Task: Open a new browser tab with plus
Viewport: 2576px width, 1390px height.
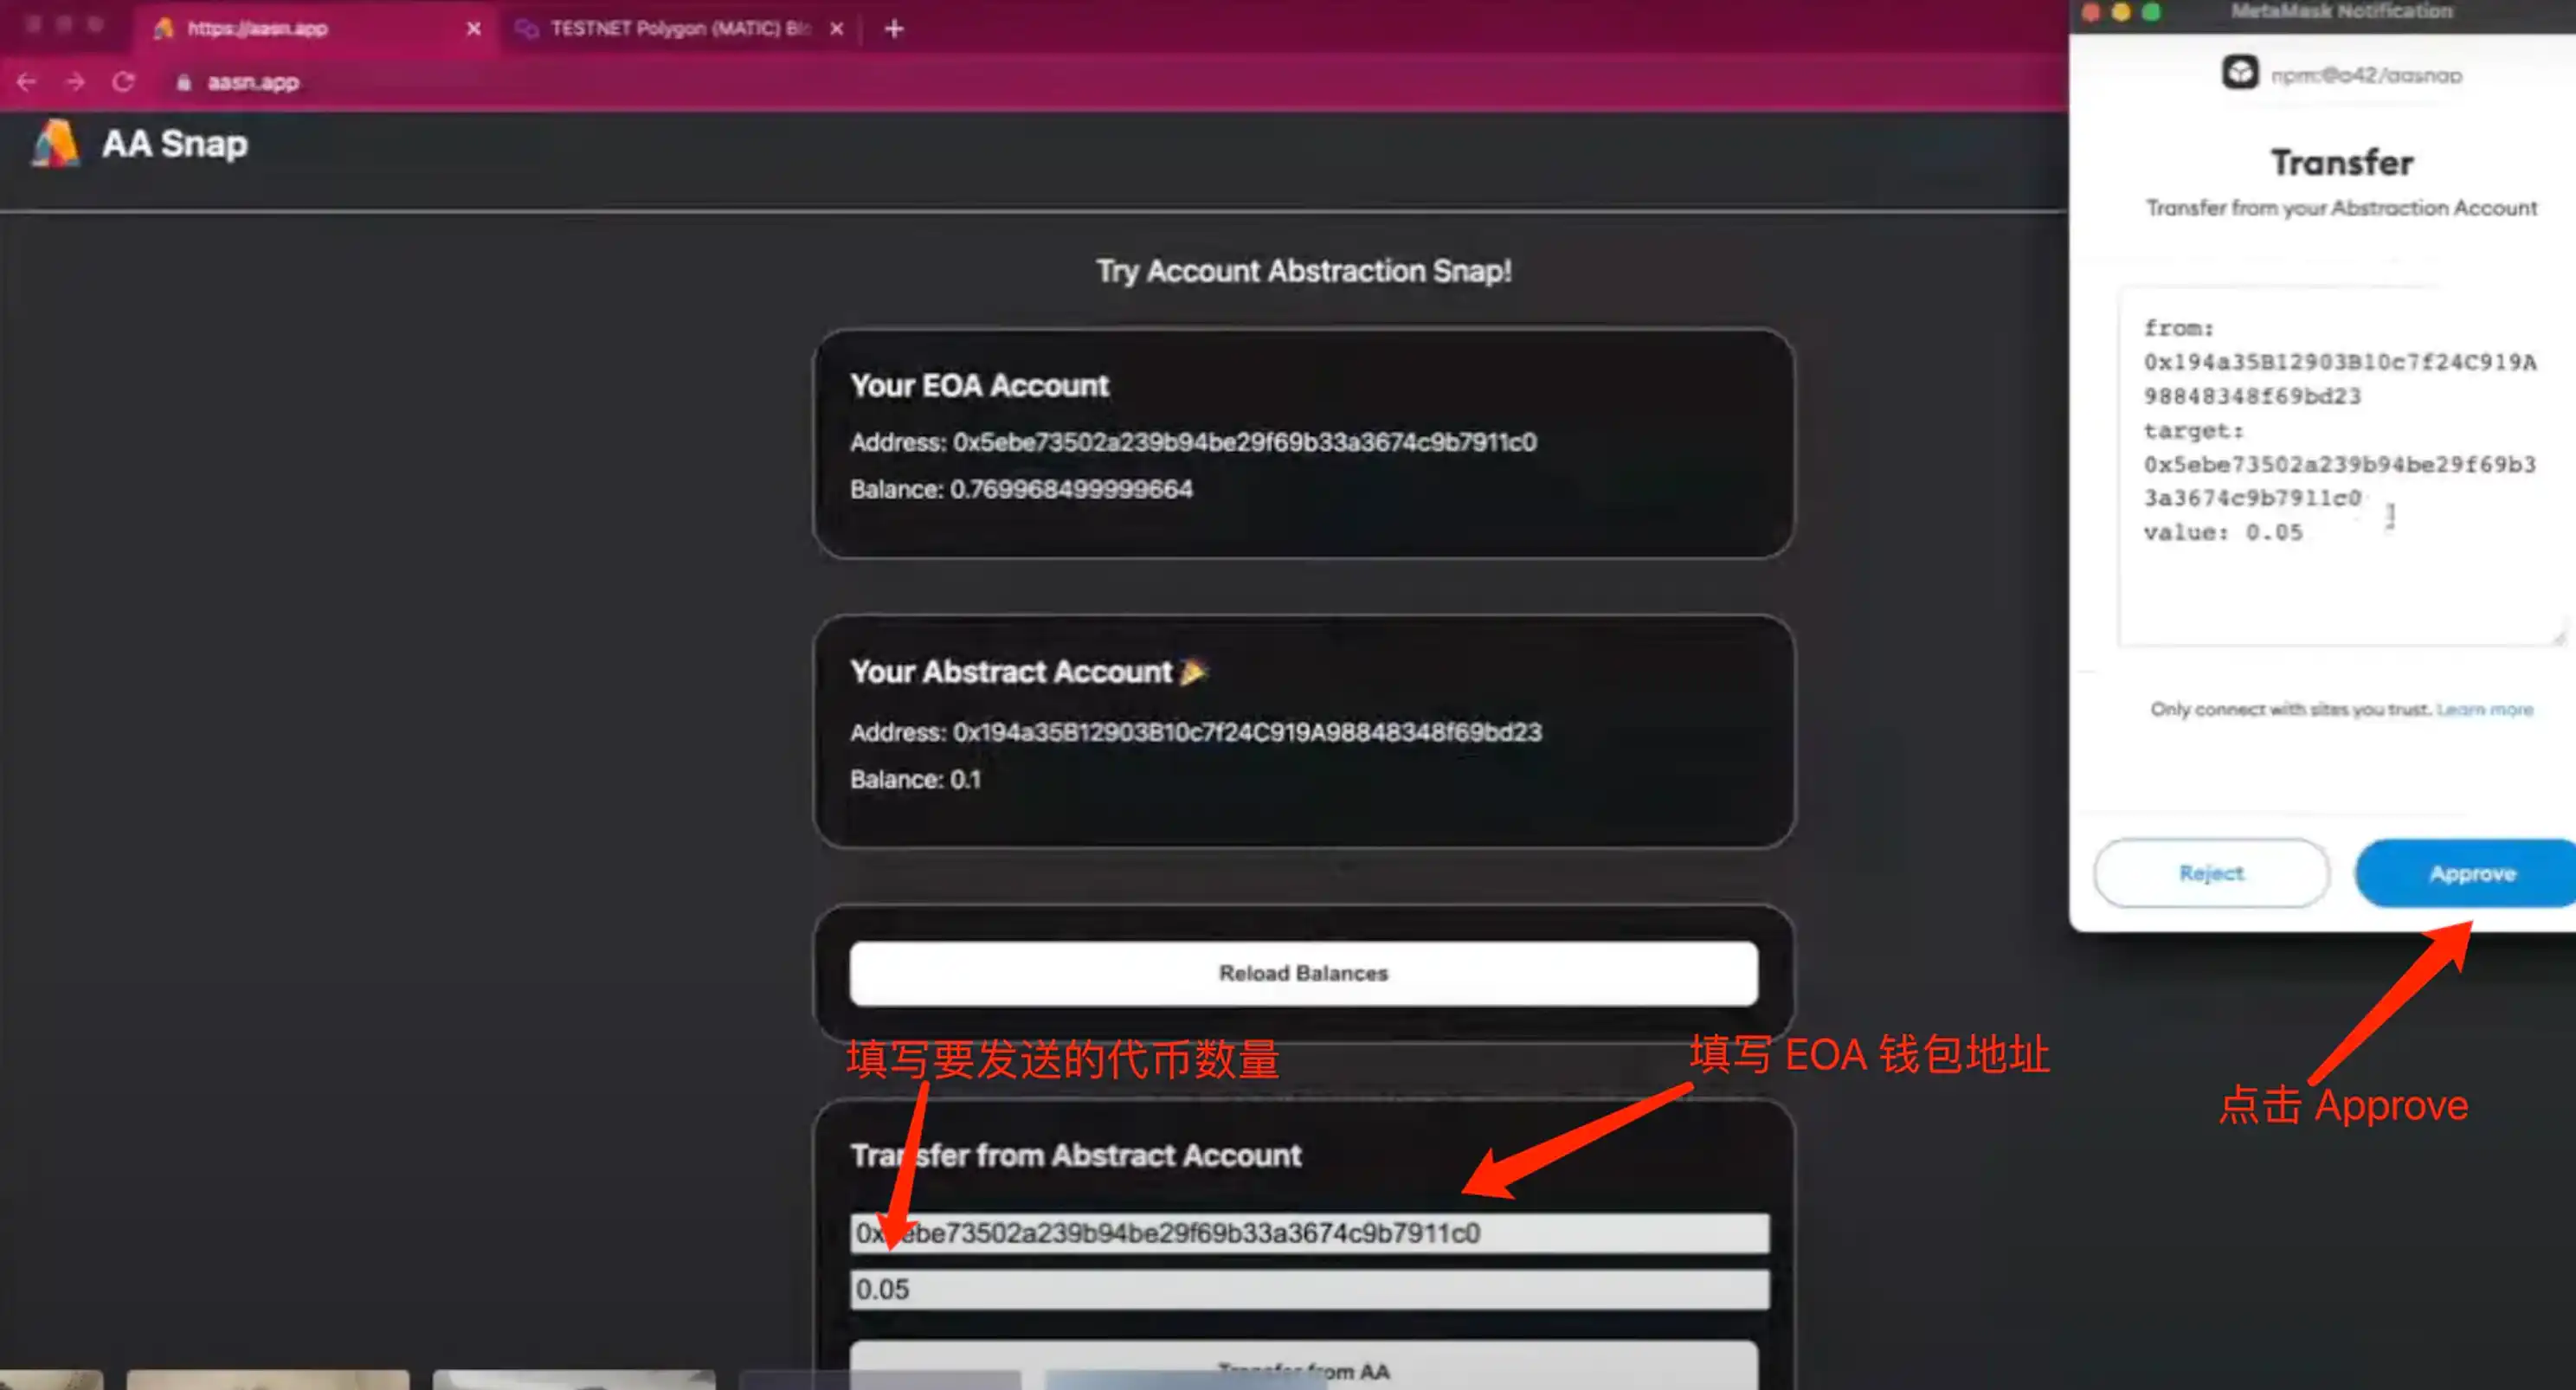Action: tap(894, 29)
